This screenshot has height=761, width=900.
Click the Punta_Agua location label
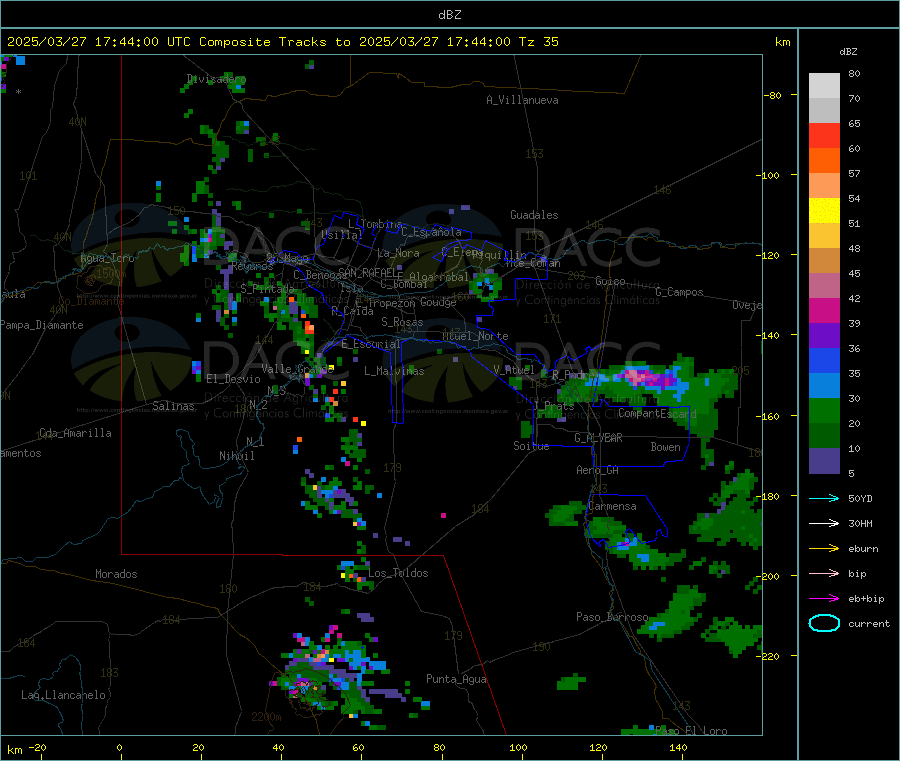coord(456,679)
